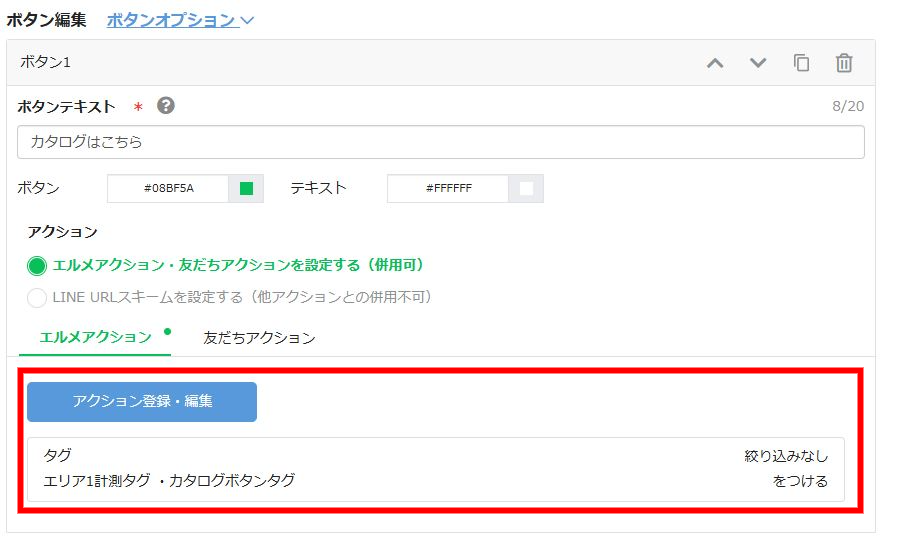The width and height of the screenshot is (904, 546).
Task: Click the #FFFFFF text color hex field
Action: 448,188
